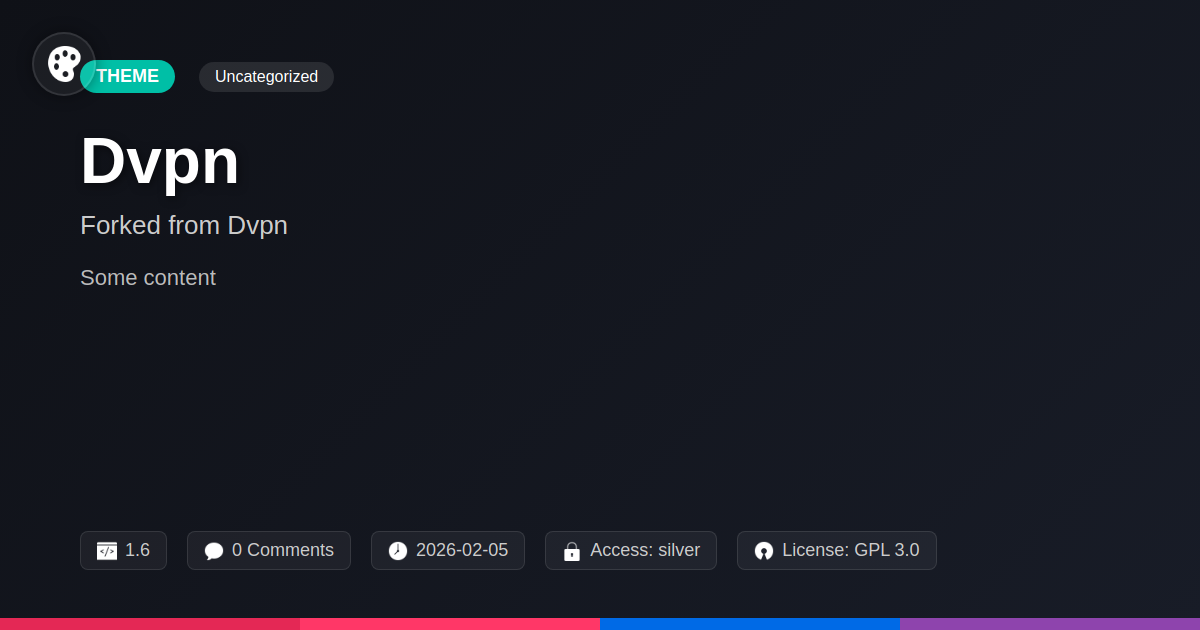
Task: Click the Dvpn title heading
Action: pos(160,161)
